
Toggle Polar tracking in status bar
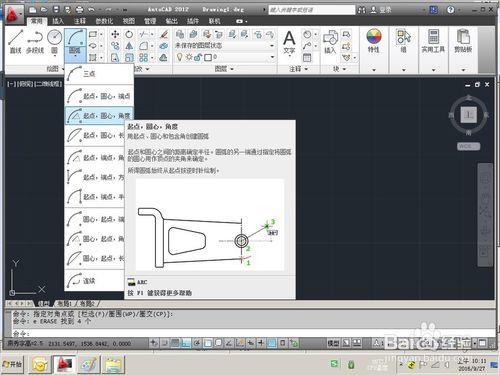coord(197,342)
